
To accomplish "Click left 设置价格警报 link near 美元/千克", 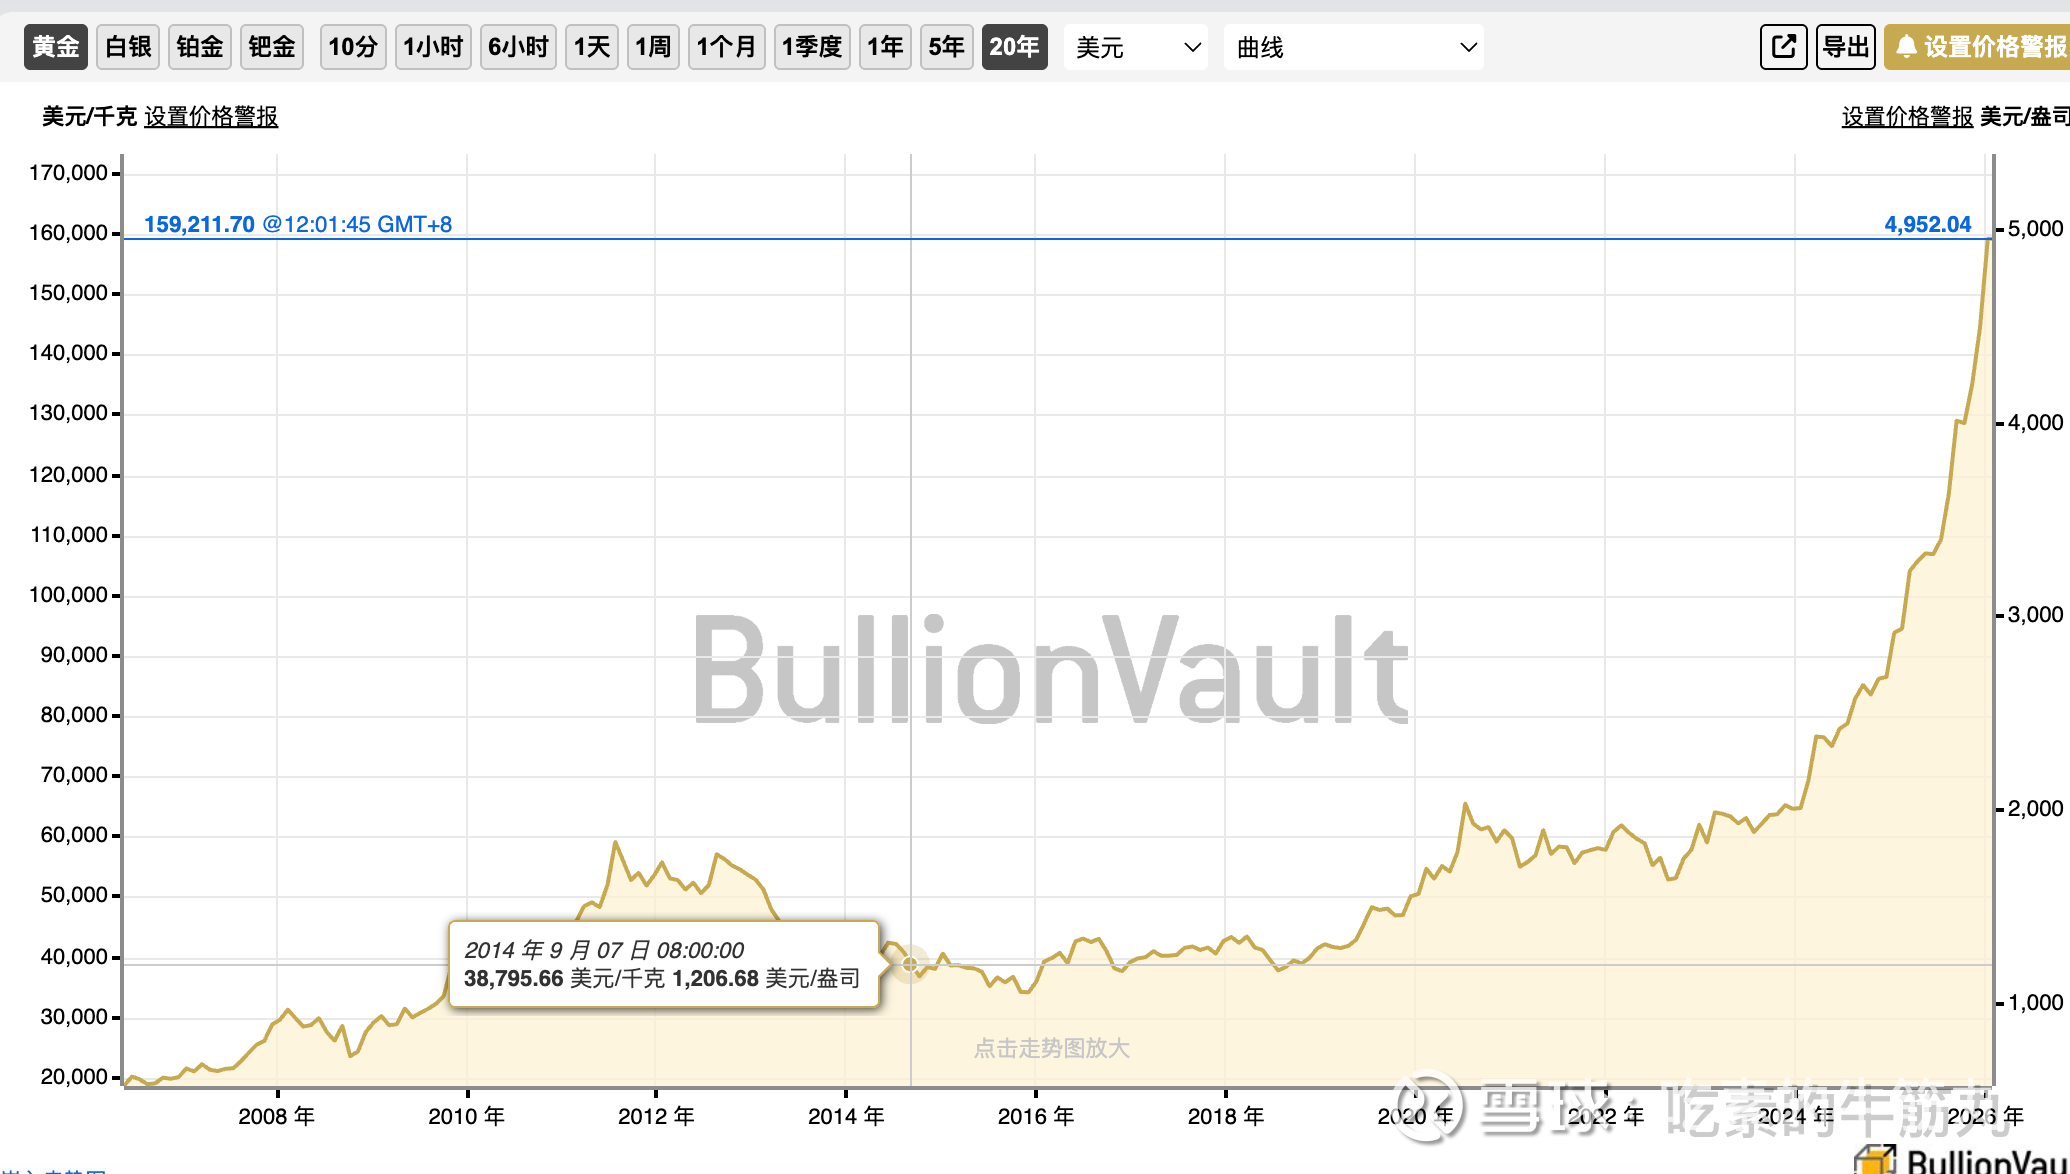I will coord(211,117).
